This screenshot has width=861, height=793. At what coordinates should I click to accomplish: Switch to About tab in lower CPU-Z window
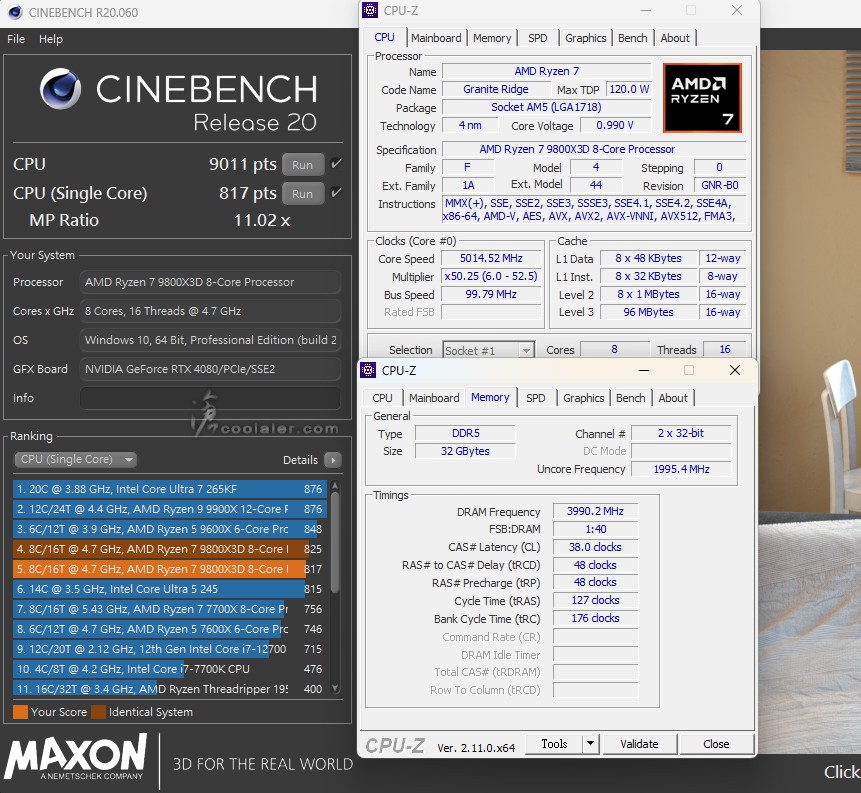[673, 398]
